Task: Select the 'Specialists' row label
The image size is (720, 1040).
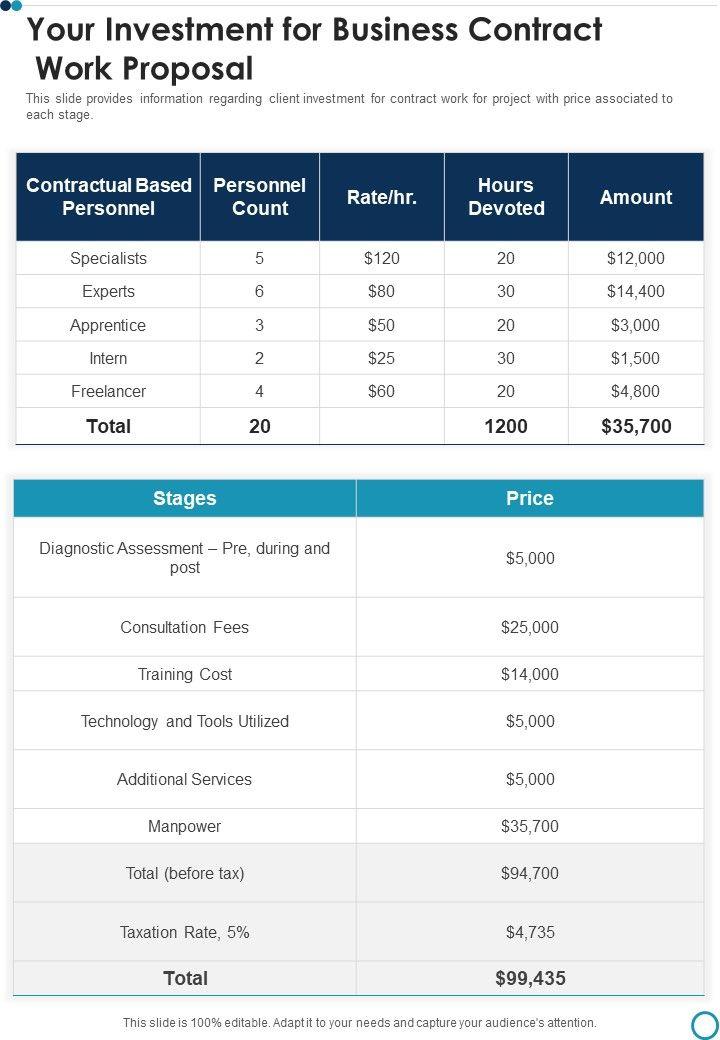Action: tap(108, 258)
